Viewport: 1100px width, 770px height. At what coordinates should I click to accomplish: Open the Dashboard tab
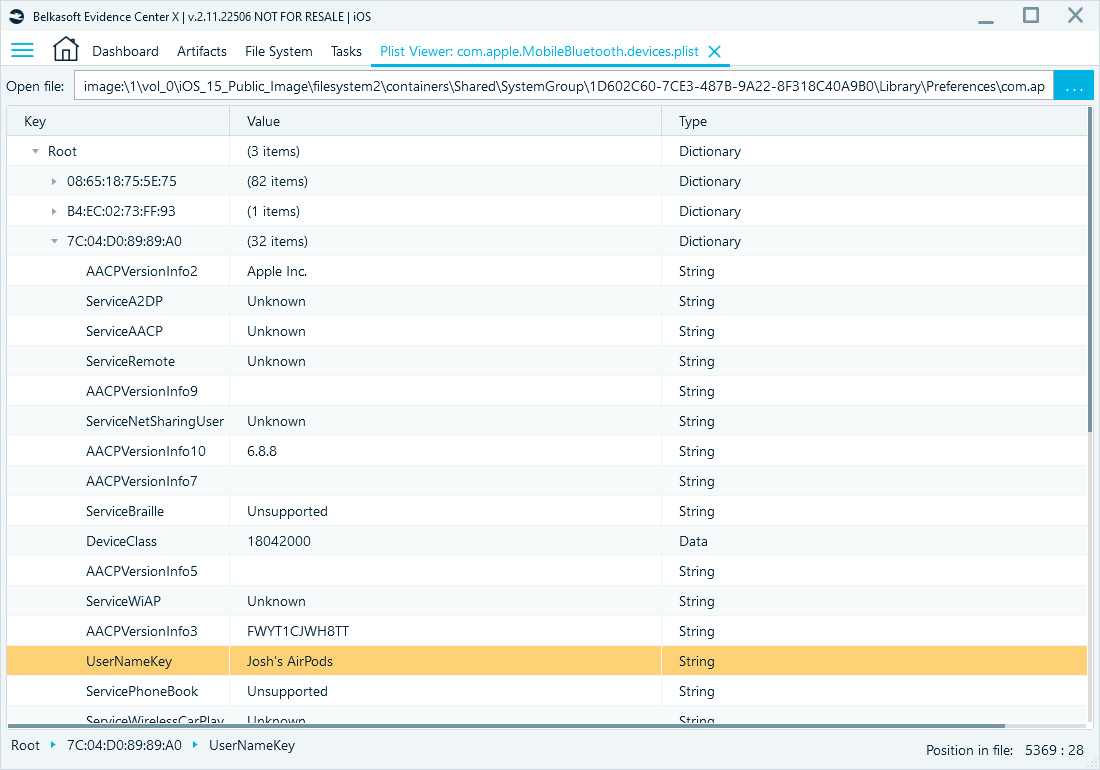(126, 51)
